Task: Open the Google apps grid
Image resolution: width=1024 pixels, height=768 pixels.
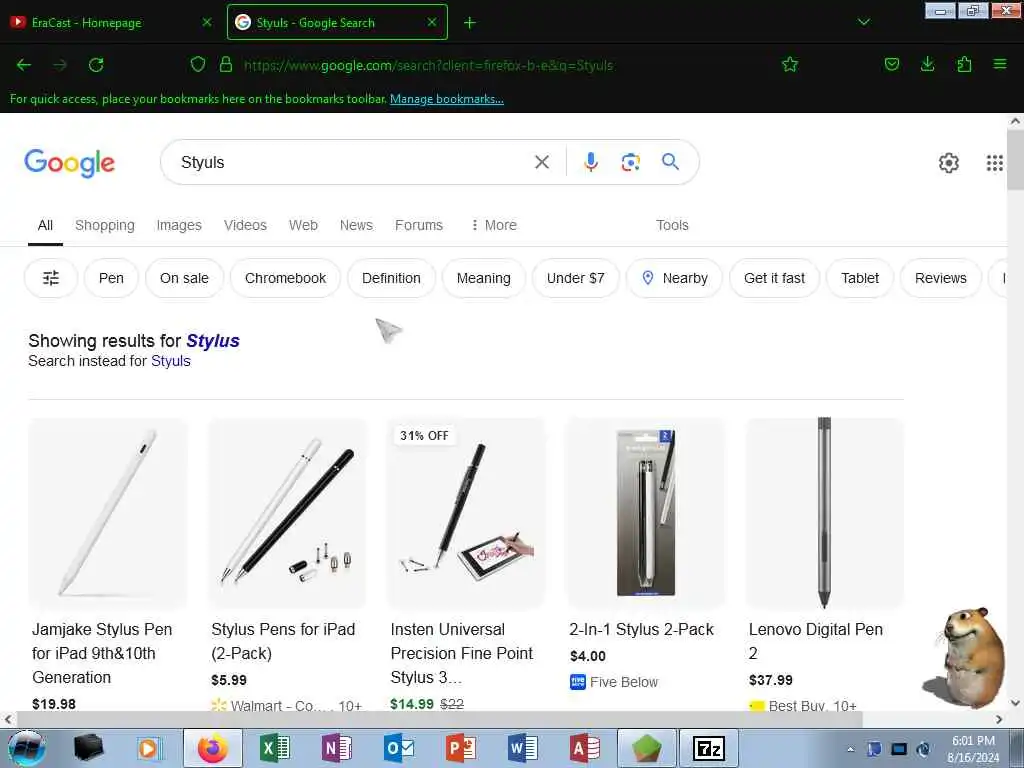Action: click(994, 163)
